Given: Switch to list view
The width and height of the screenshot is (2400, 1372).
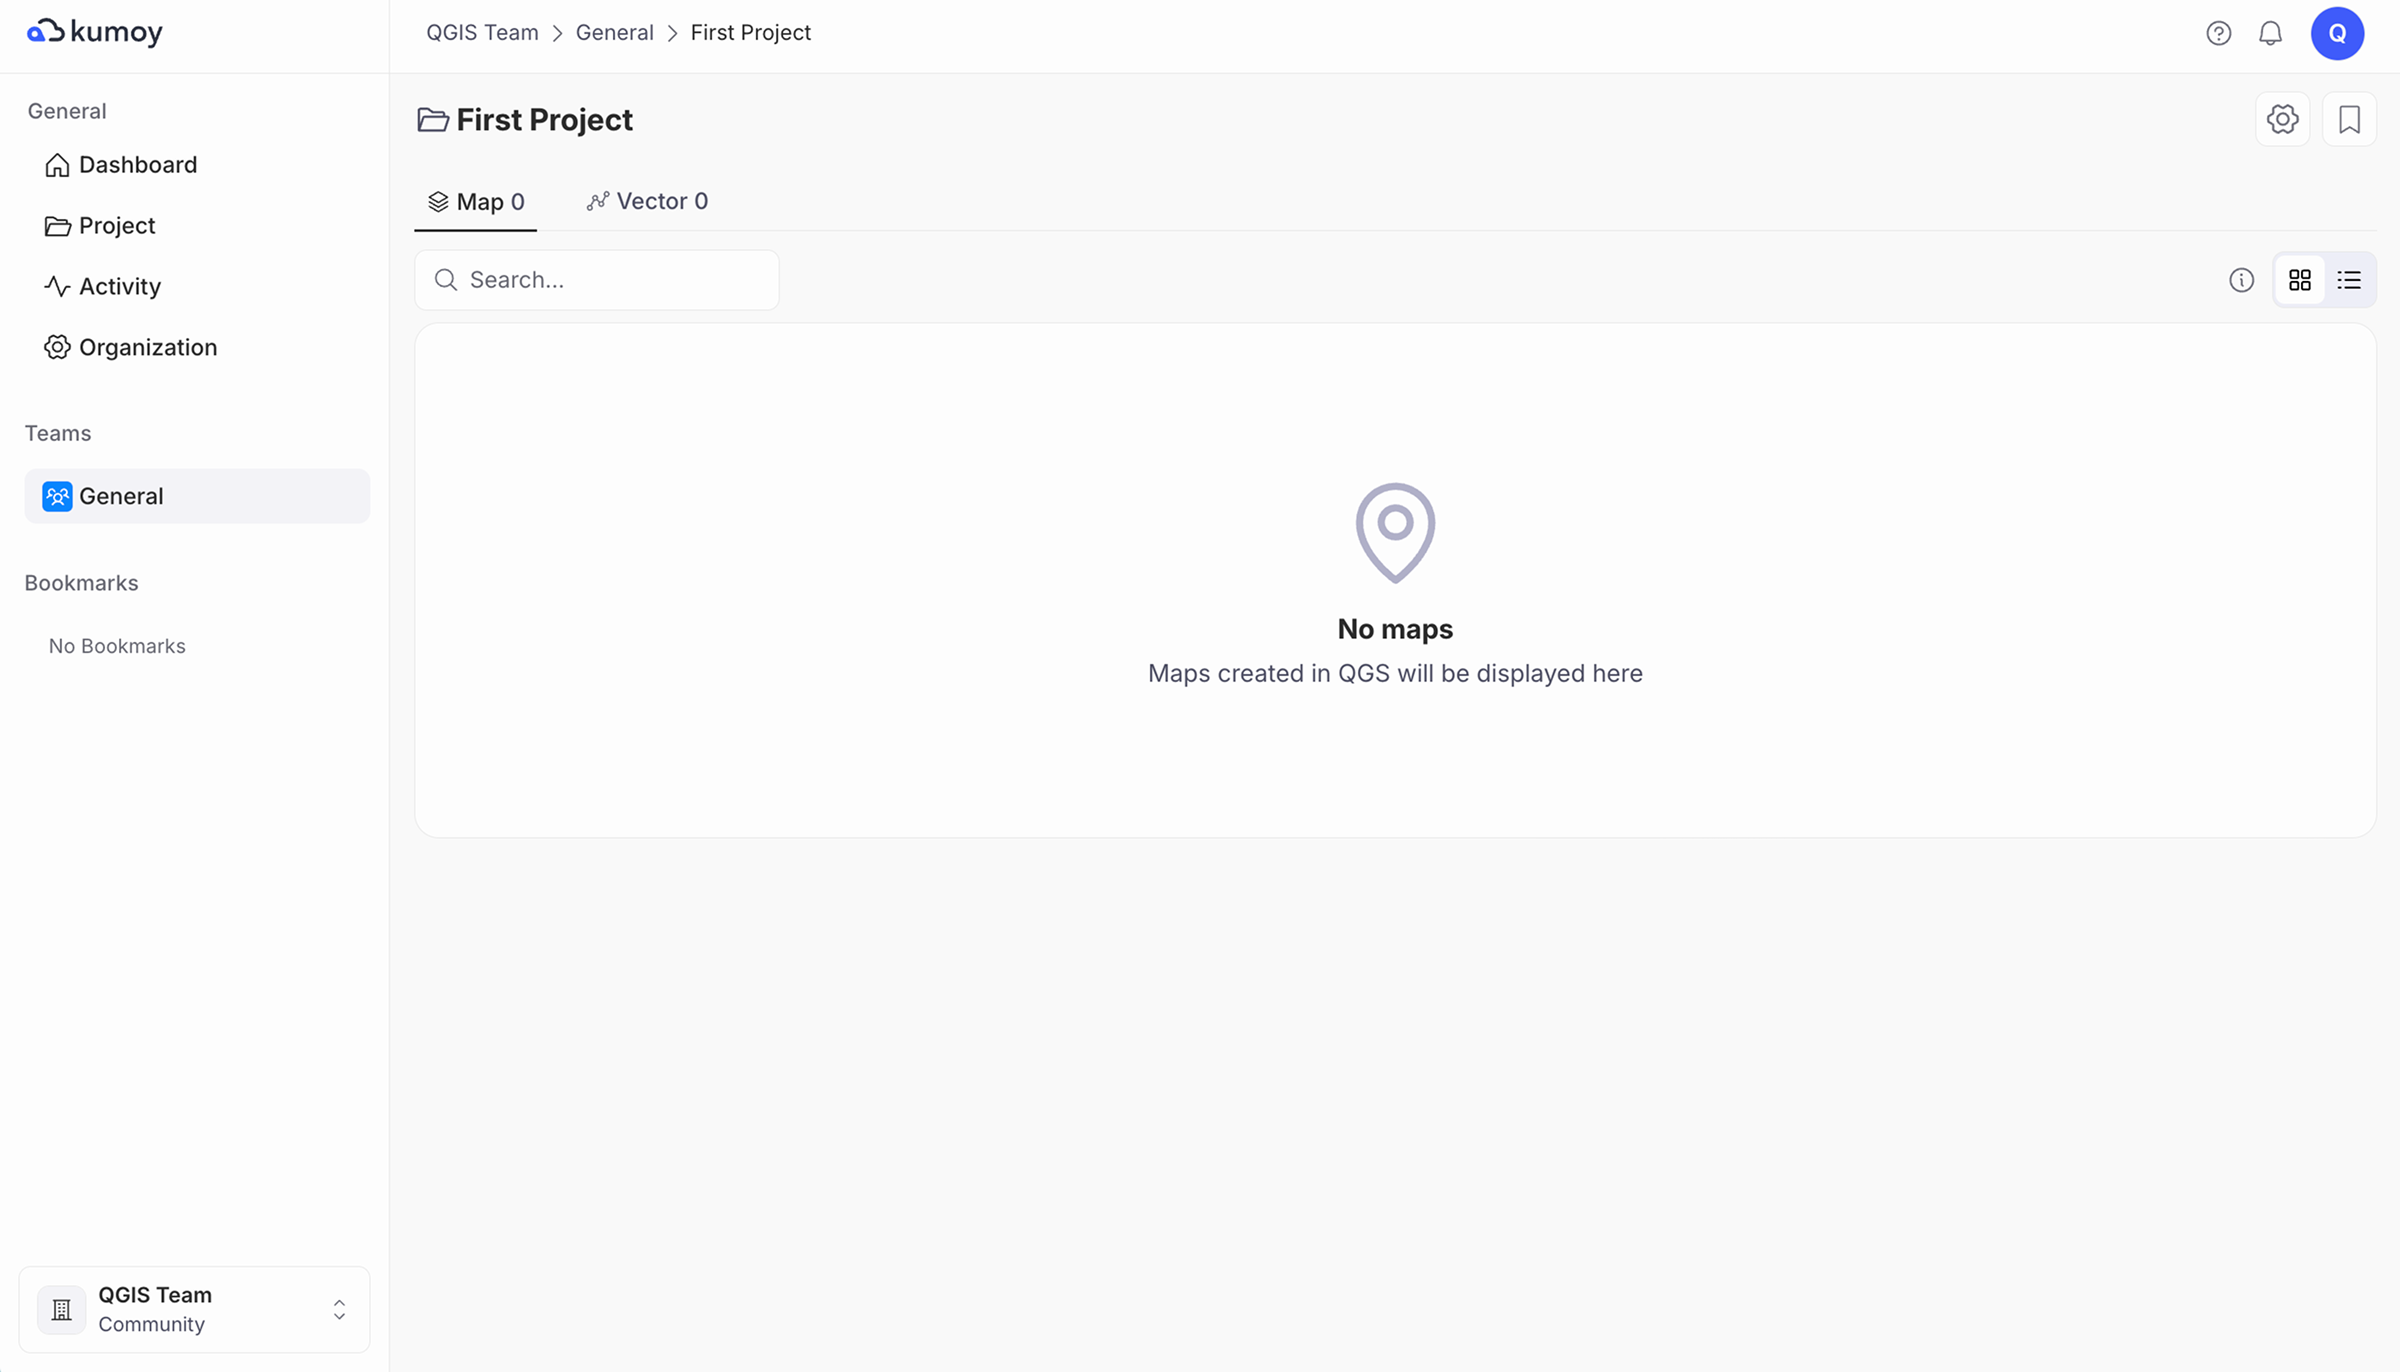Looking at the screenshot, I should [2349, 280].
